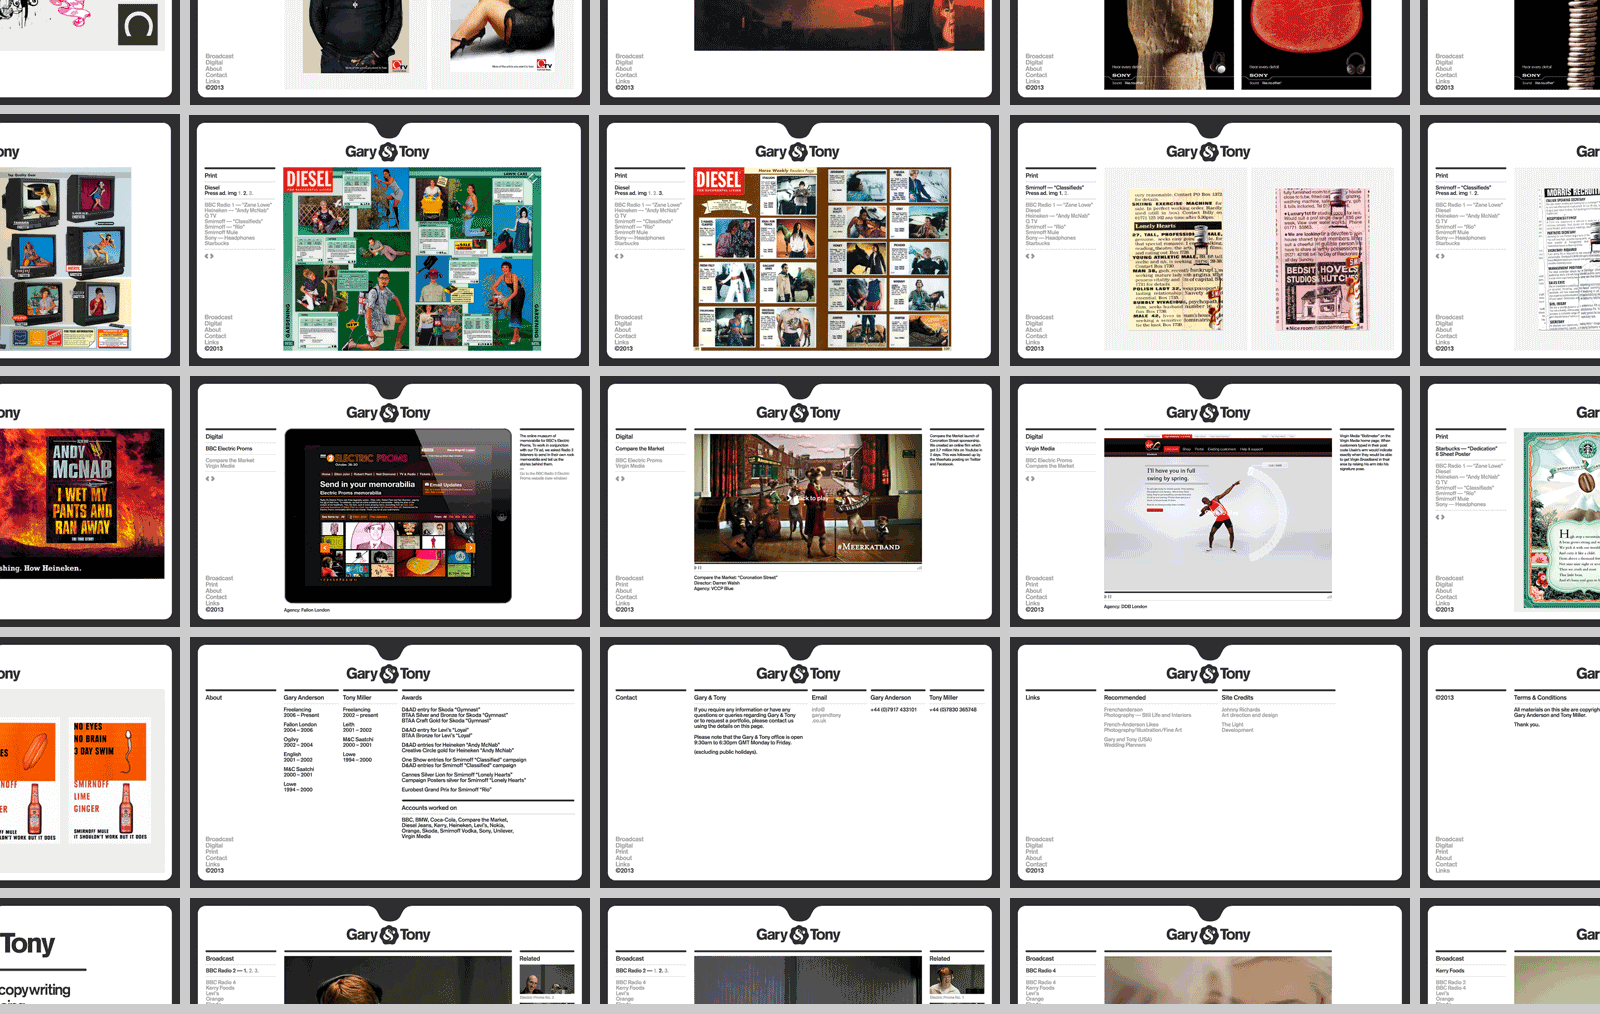Click Agency: DDB London caption on Virgin Media card
The width and height of the screenshot is (1600, 1014).
coord(1126,606)
